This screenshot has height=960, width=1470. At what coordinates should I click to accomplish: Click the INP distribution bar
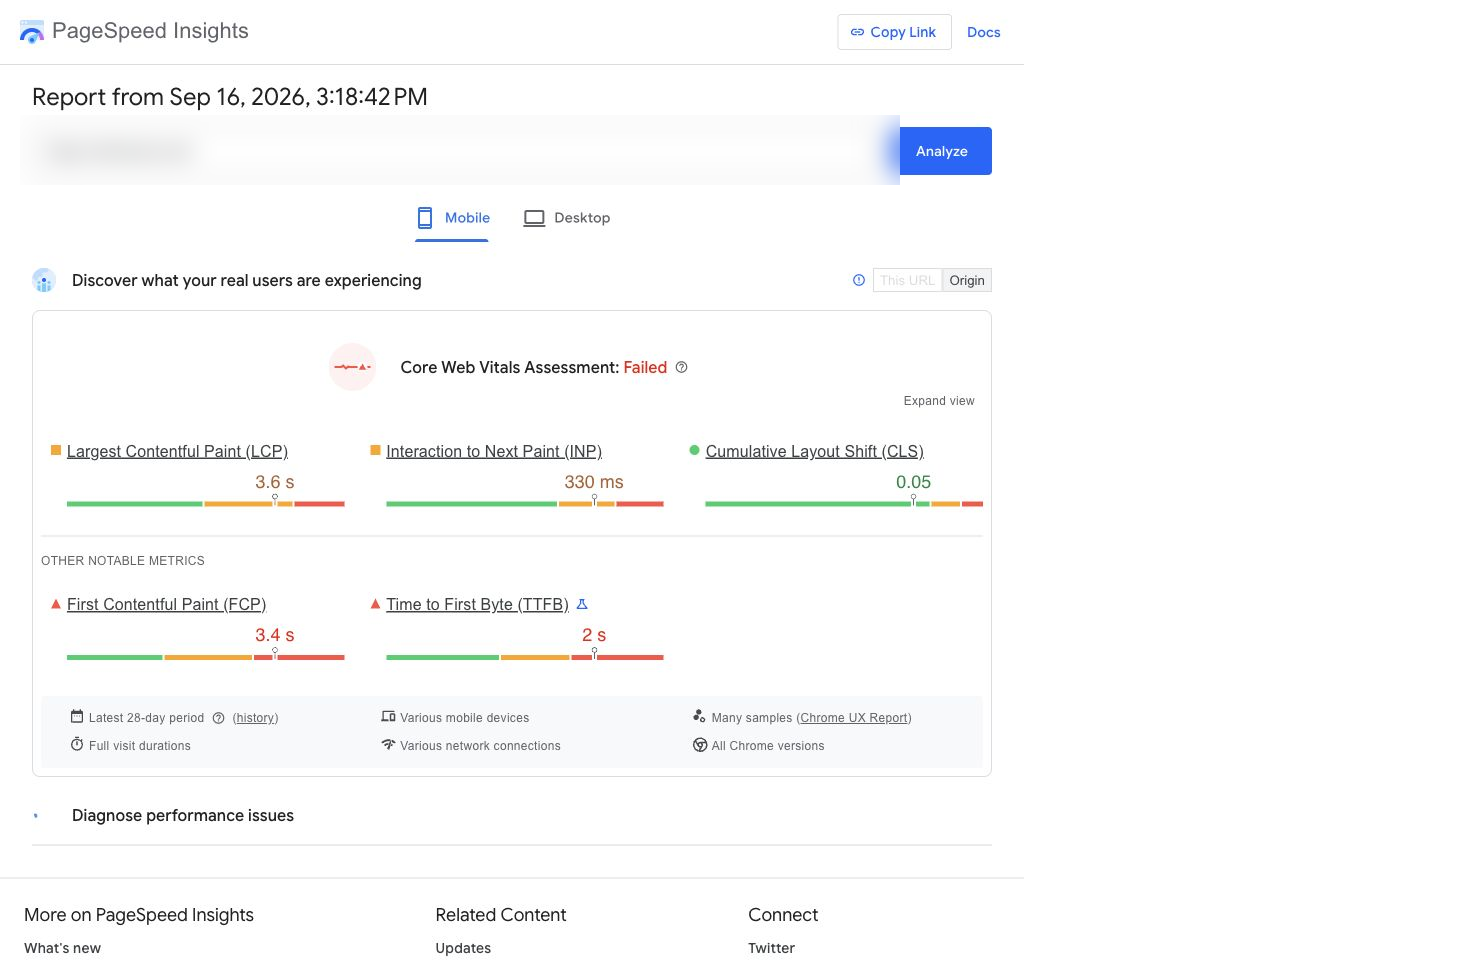(524, 504)
